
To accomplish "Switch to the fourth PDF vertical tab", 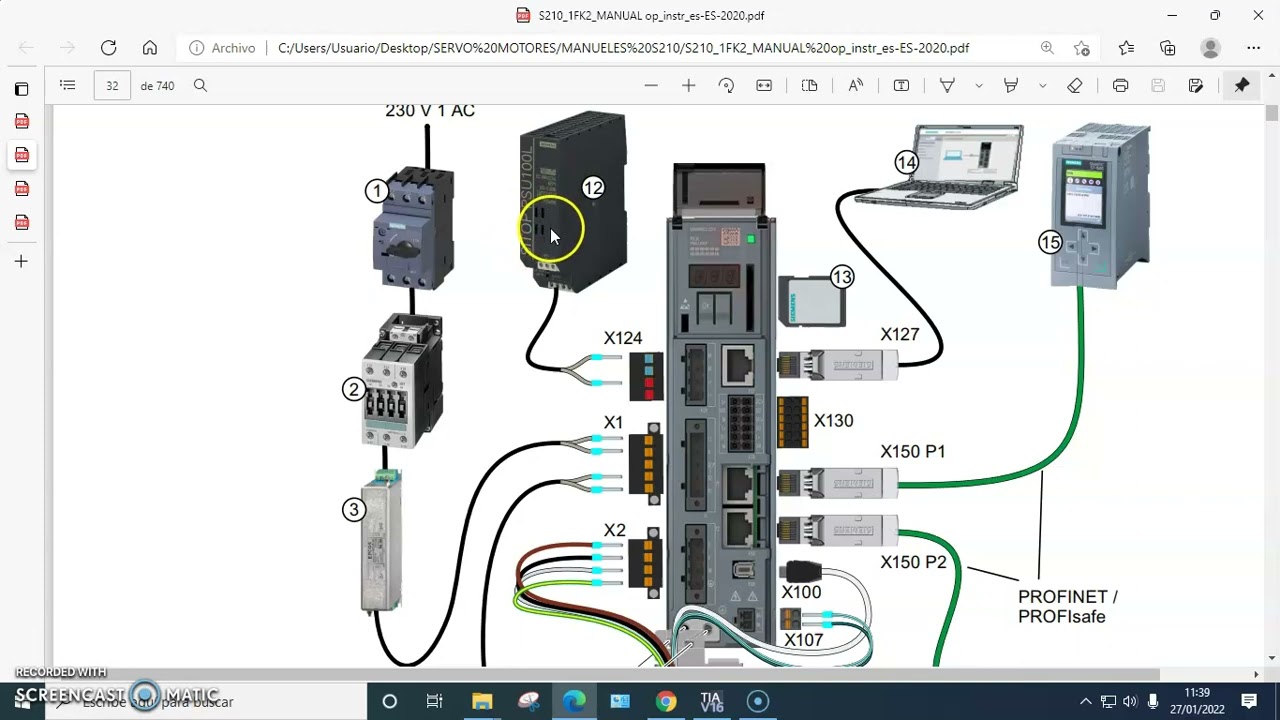I will (x=21, y=222).
